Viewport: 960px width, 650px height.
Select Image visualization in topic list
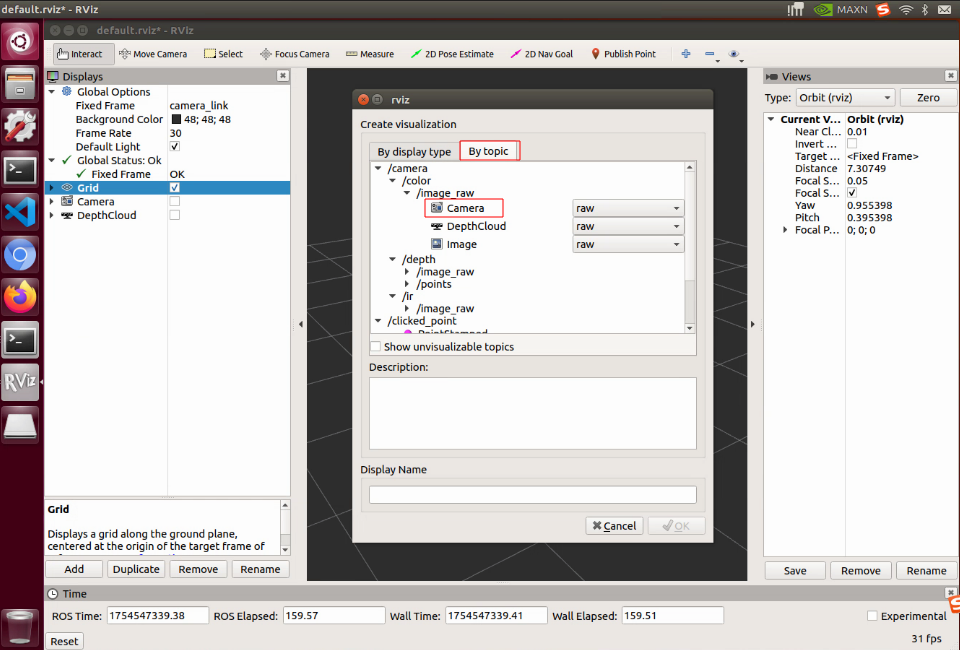454,244
